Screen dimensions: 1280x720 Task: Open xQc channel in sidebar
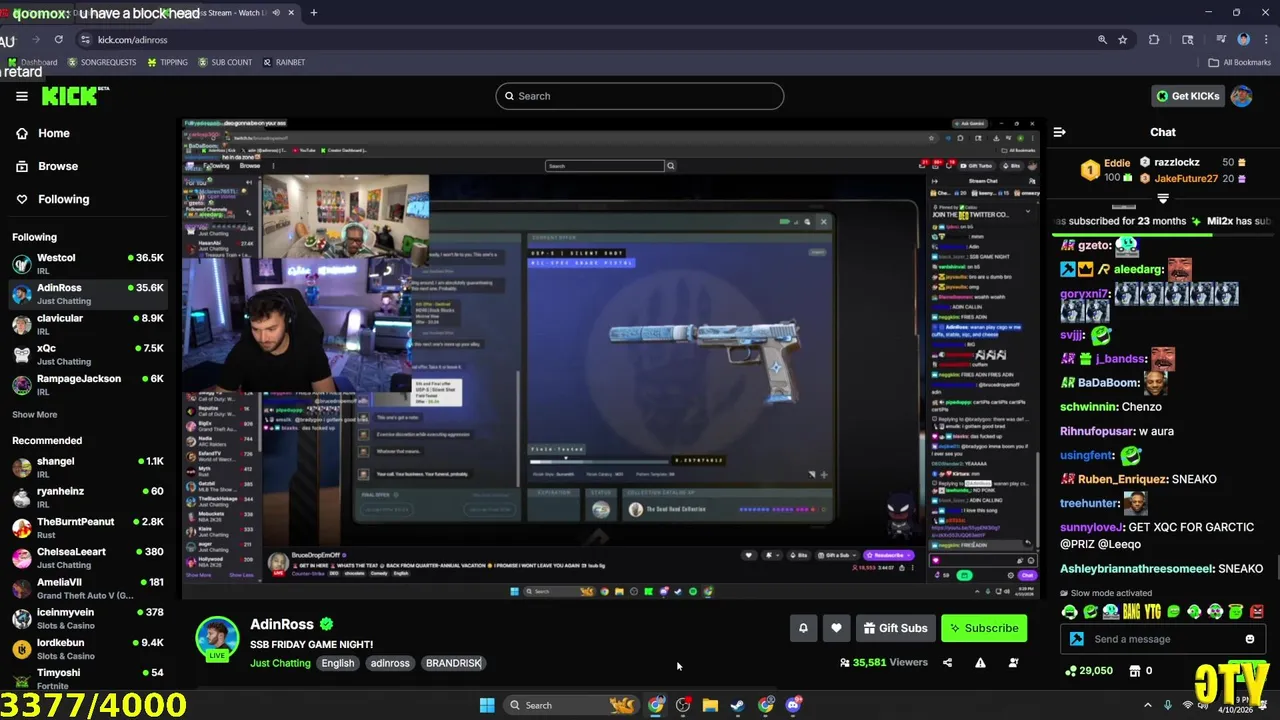click(88, 354)
